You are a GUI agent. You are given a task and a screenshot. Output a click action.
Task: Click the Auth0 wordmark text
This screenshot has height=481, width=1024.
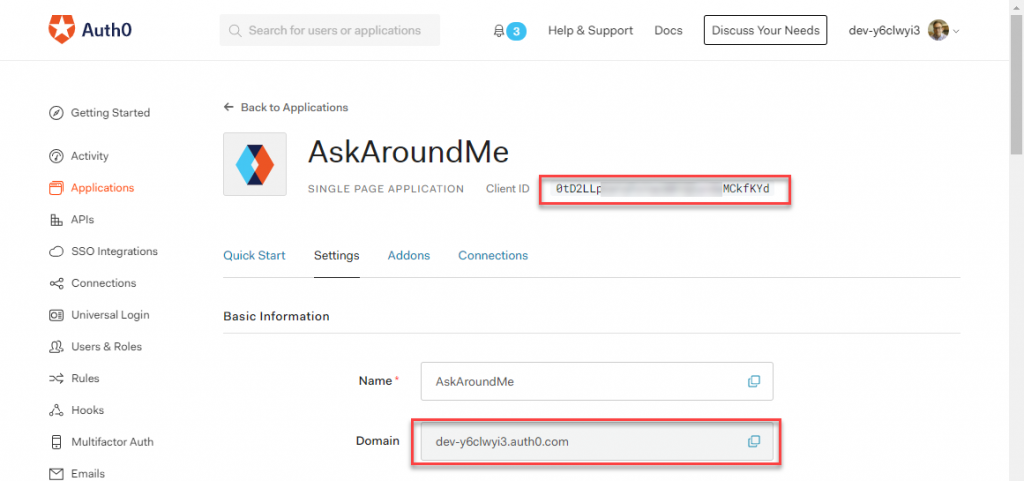click(x=107, y=30)
